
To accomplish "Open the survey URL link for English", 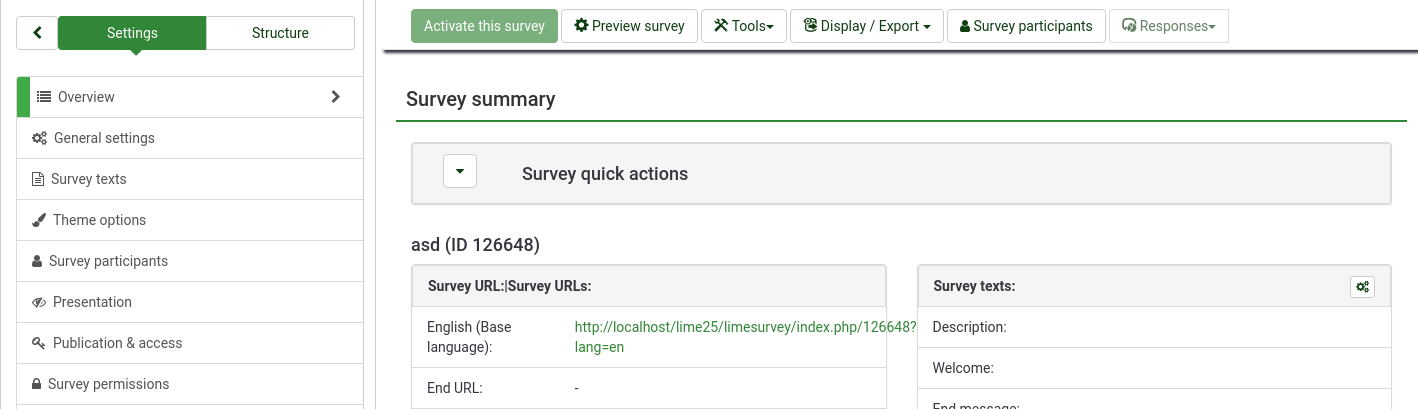I will [x=744, y=327].
